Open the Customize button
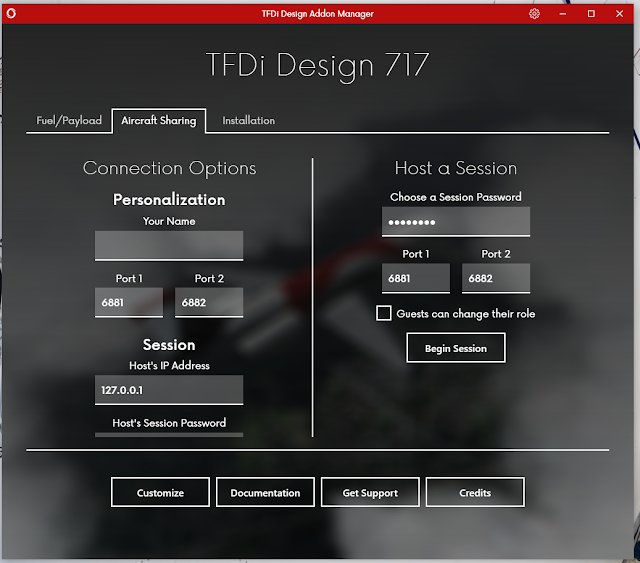The width and height of the screenshot is (640, 563). click(x=160, y=492)
